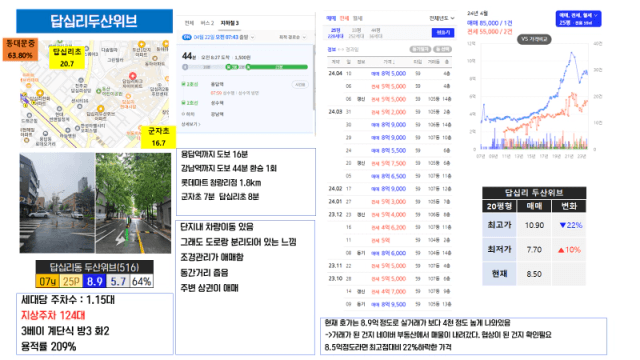Click the second gray pill above the price table
Screen dimensions: 640x360
[442, 49]
